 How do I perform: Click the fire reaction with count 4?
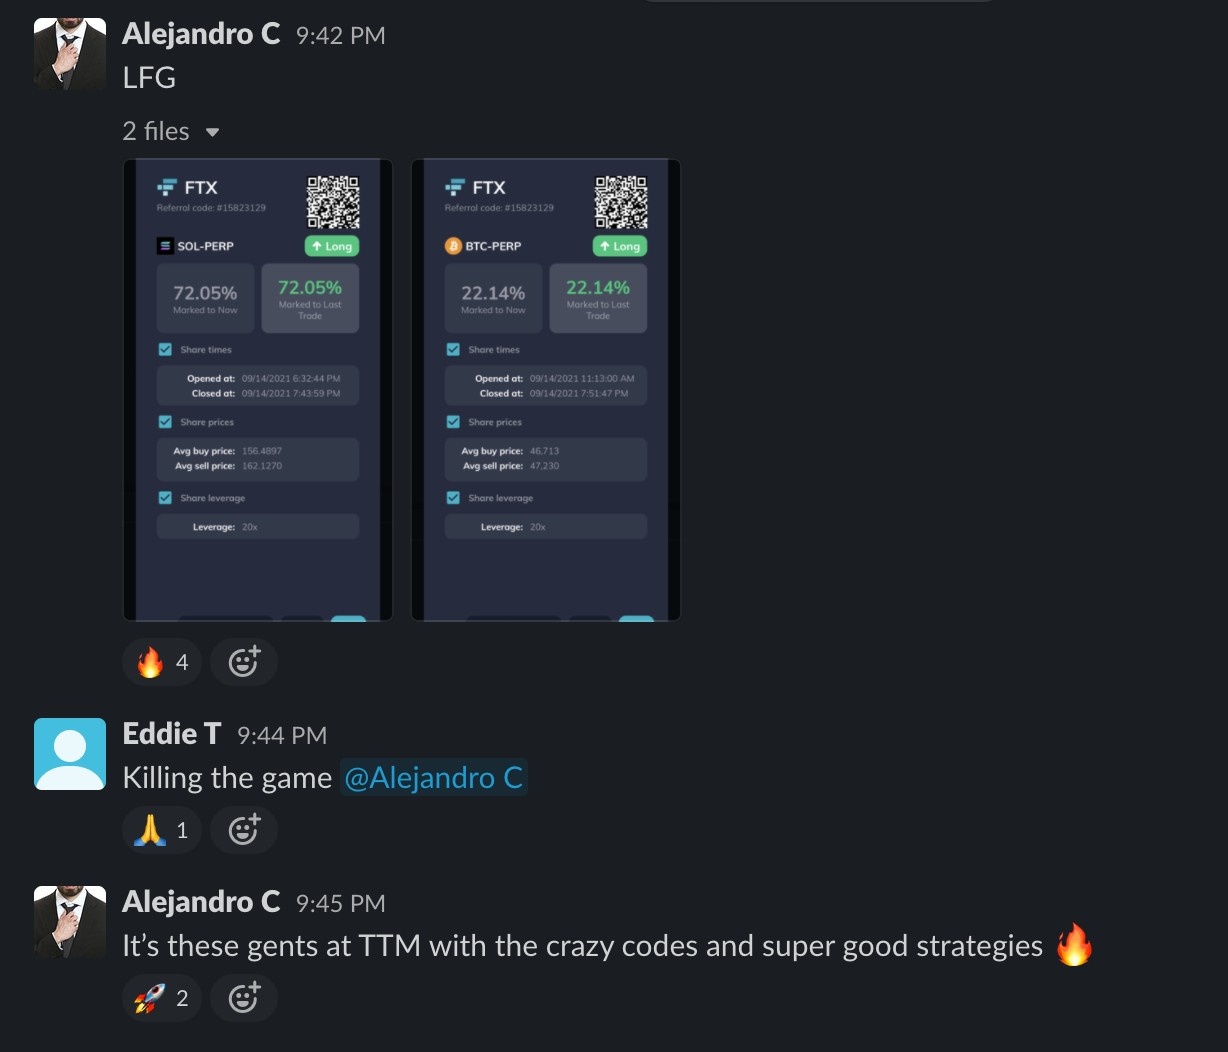[x=162, y=662]
